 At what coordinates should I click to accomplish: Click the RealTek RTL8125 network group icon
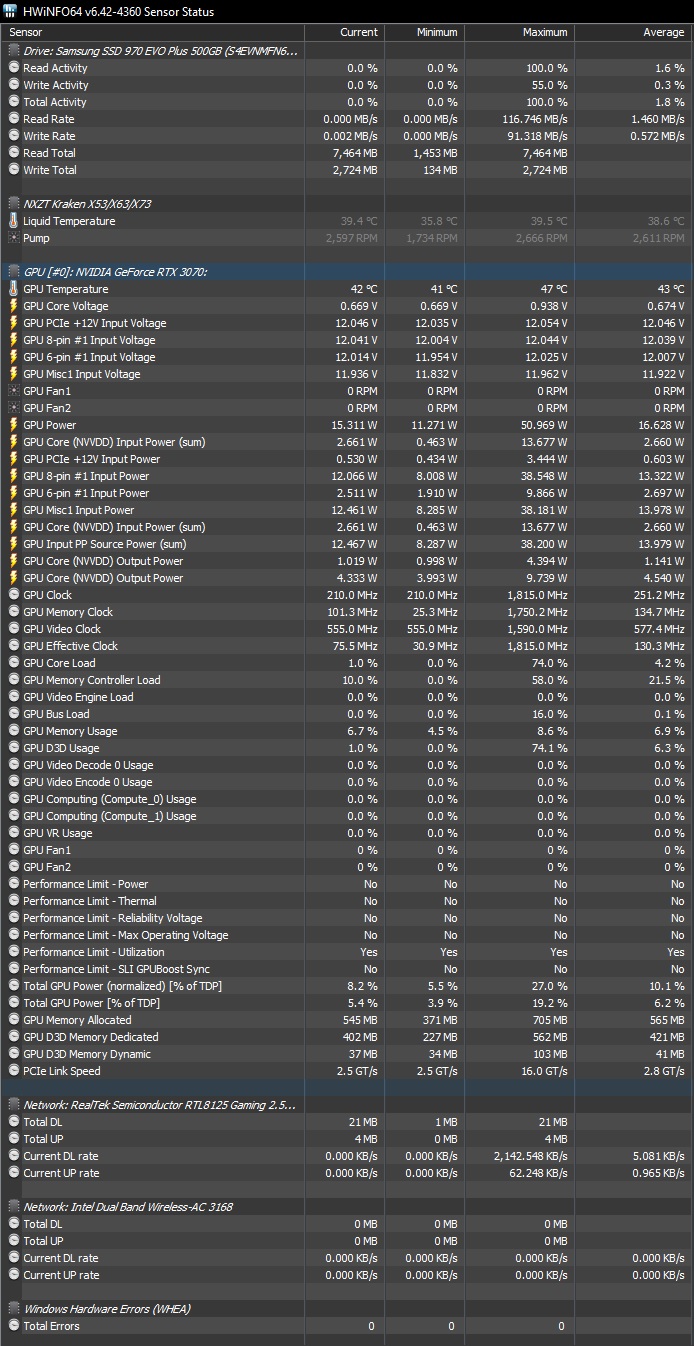click(13, 1105)
